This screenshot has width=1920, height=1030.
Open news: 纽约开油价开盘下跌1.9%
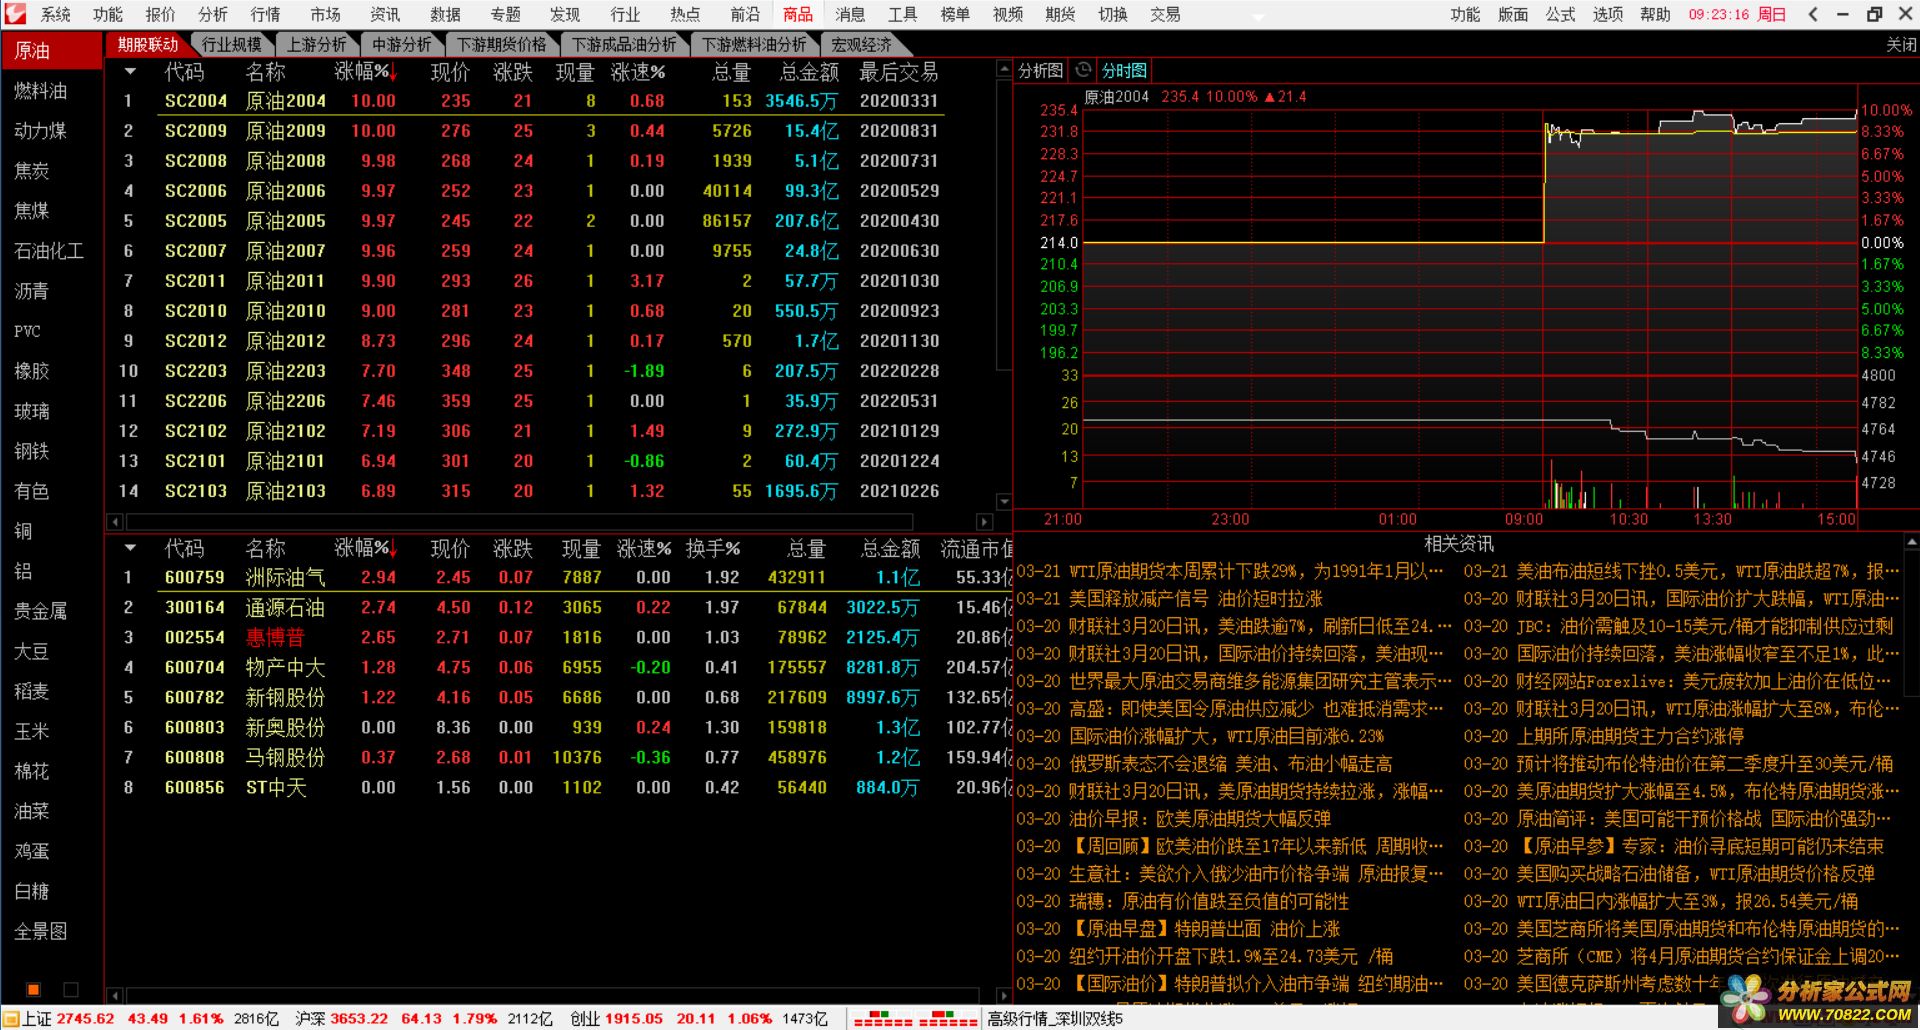click(1205, 956)
